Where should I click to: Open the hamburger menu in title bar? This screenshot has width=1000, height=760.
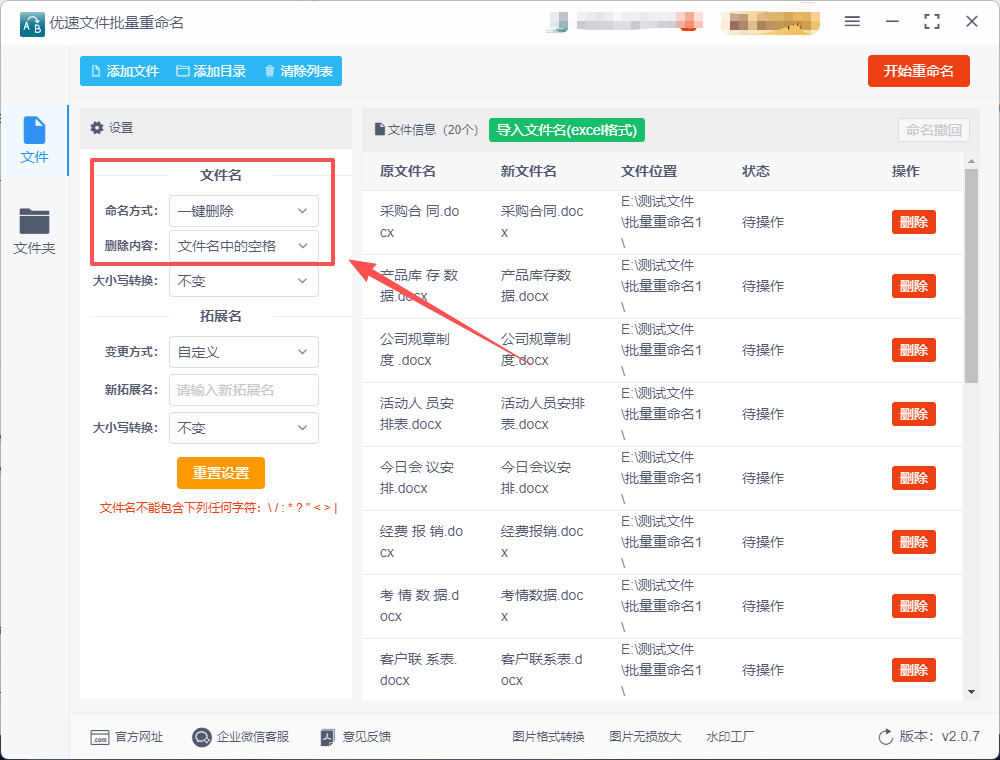(x=852, y=22)
